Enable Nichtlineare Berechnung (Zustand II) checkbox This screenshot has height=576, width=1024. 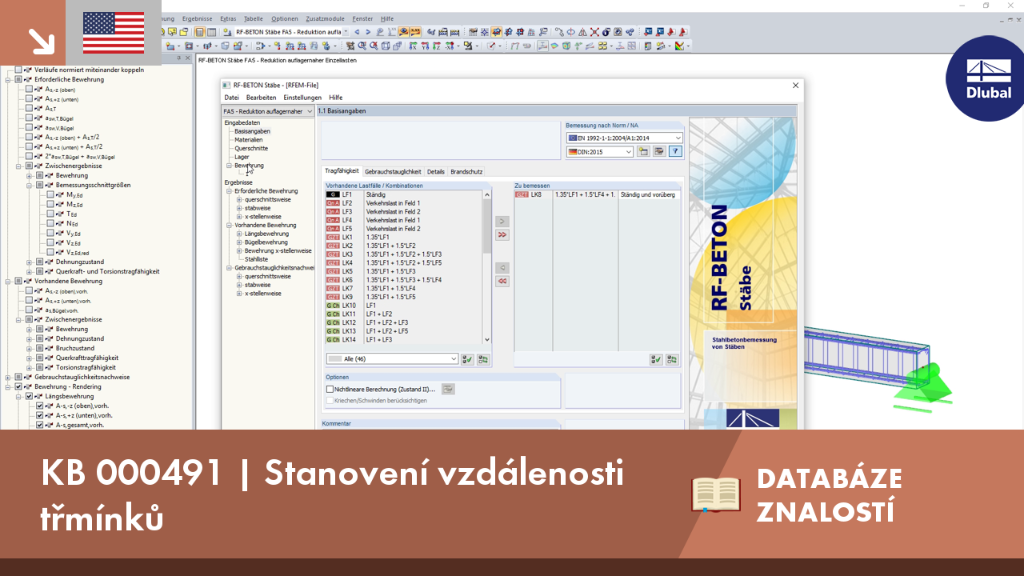click(330, 389)
